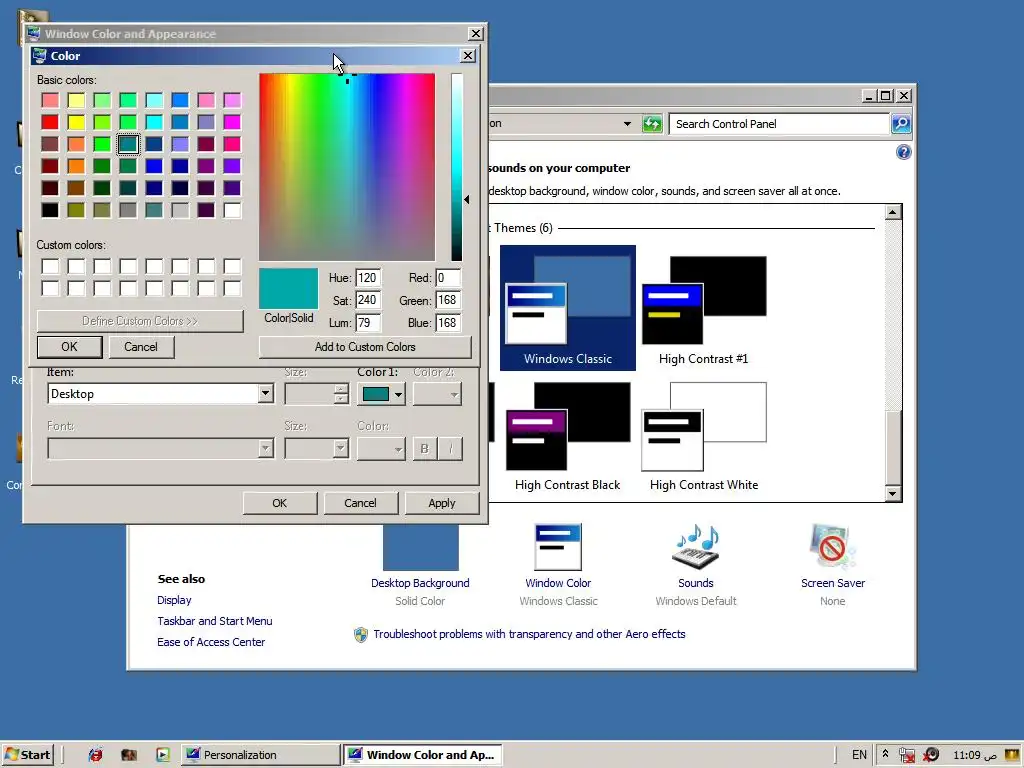Click the Start button on the taskbar

[x=28, y=754]
